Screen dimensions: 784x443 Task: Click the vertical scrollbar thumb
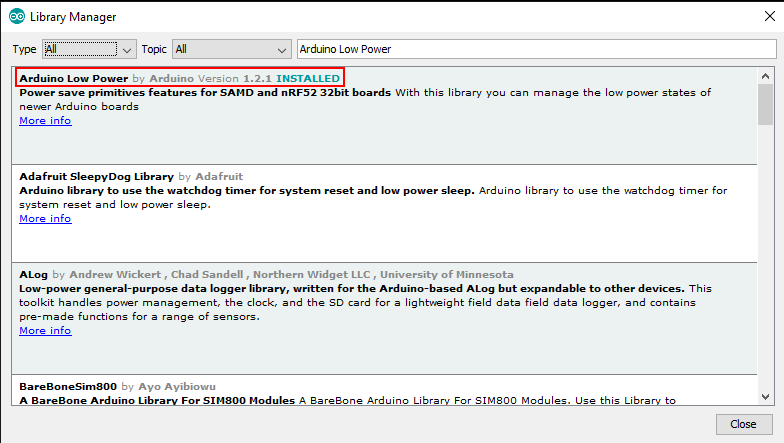(x=765, y=104)
